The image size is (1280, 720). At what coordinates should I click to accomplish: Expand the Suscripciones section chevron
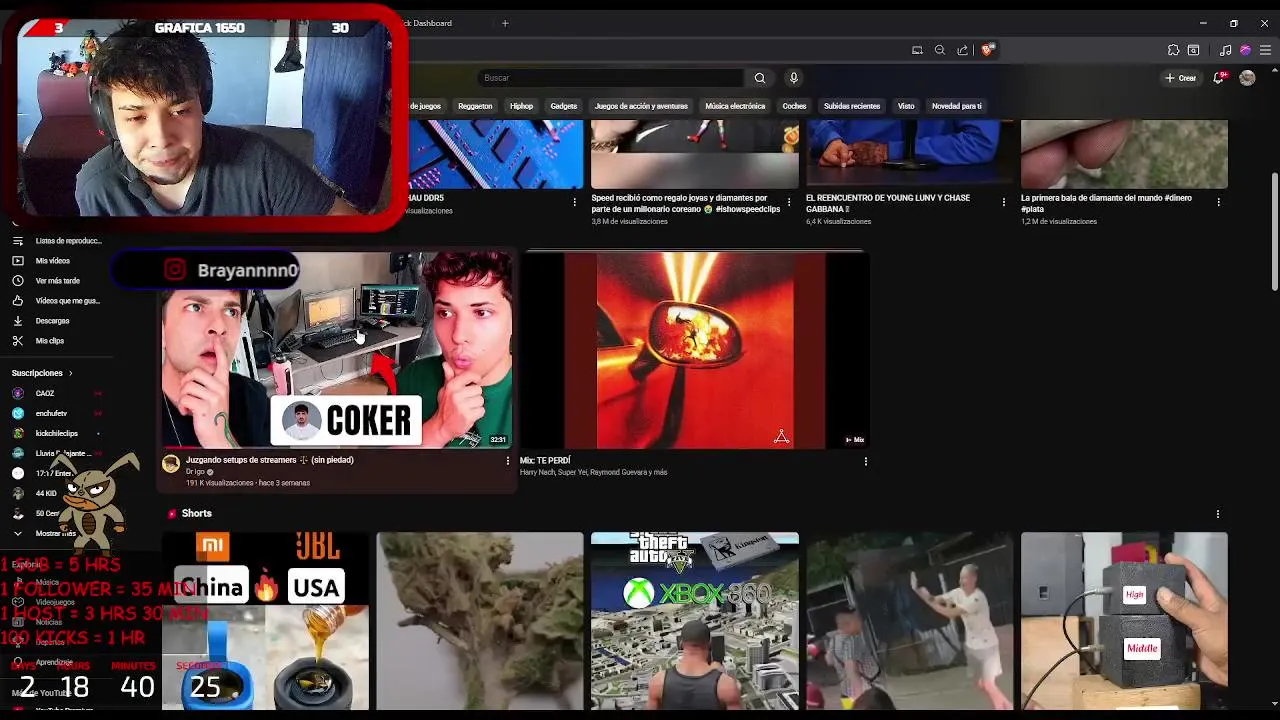(70, 373)
